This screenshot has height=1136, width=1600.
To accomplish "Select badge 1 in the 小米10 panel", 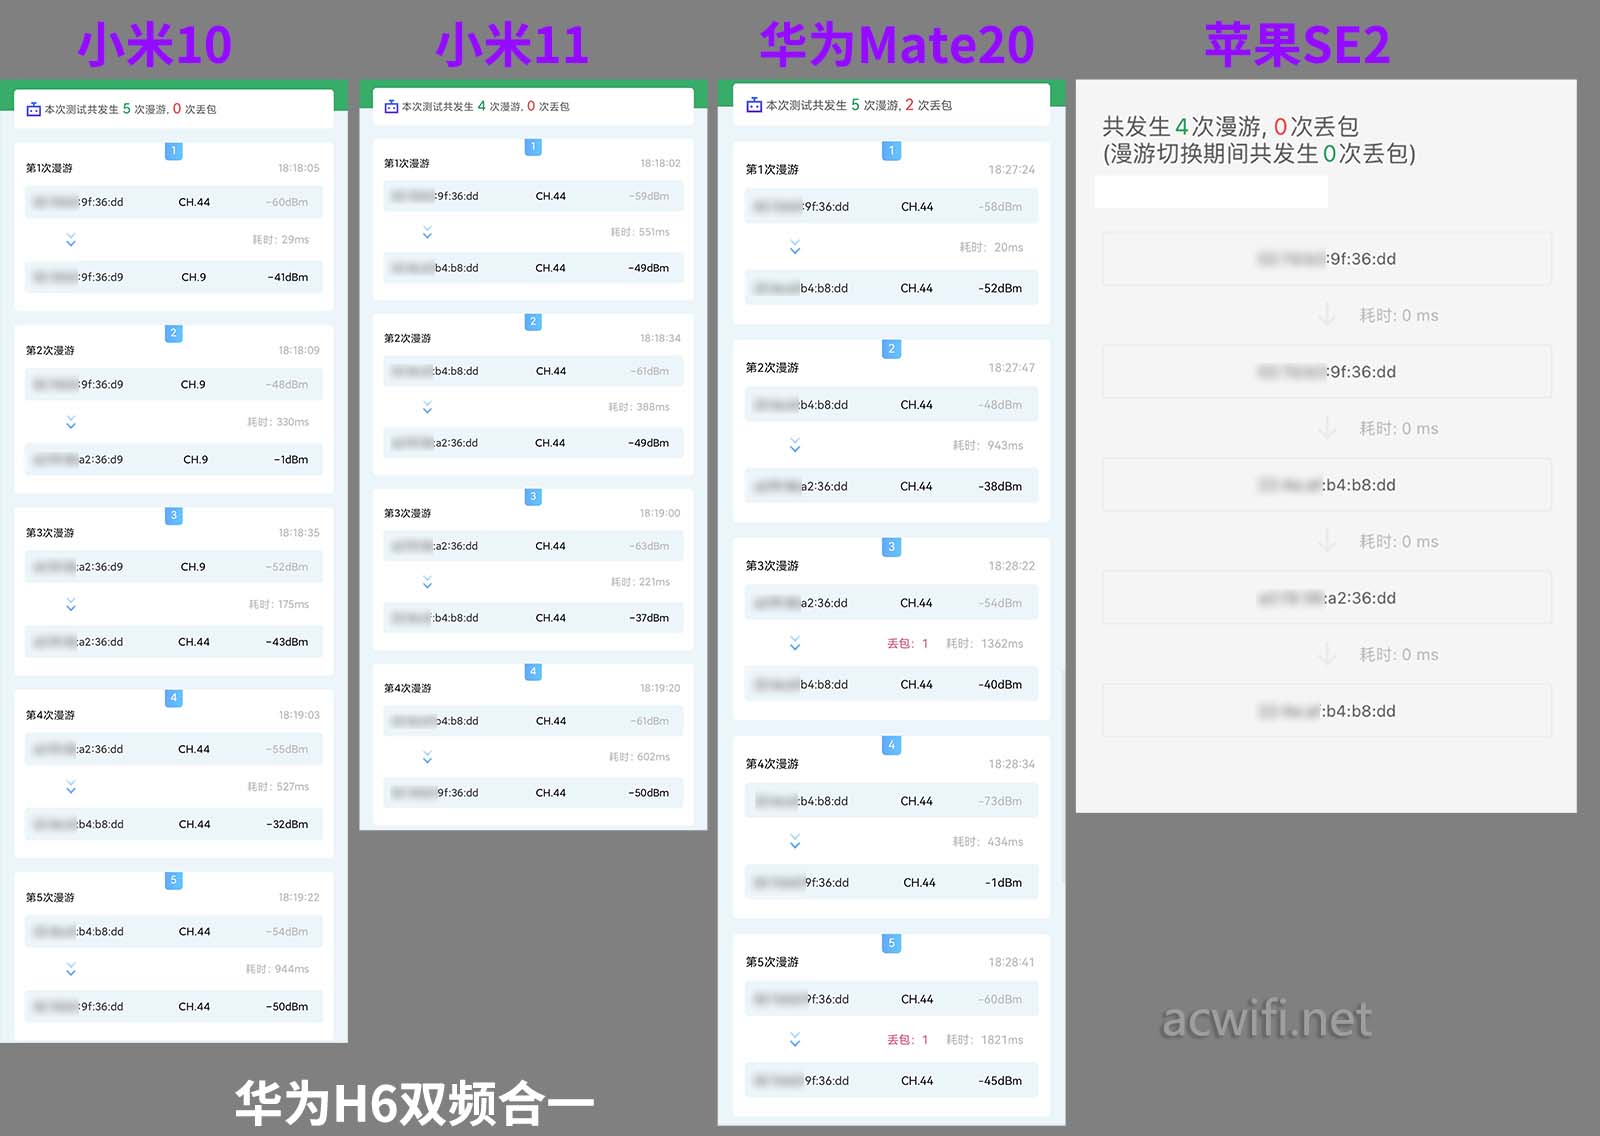I will pos(173,151).
